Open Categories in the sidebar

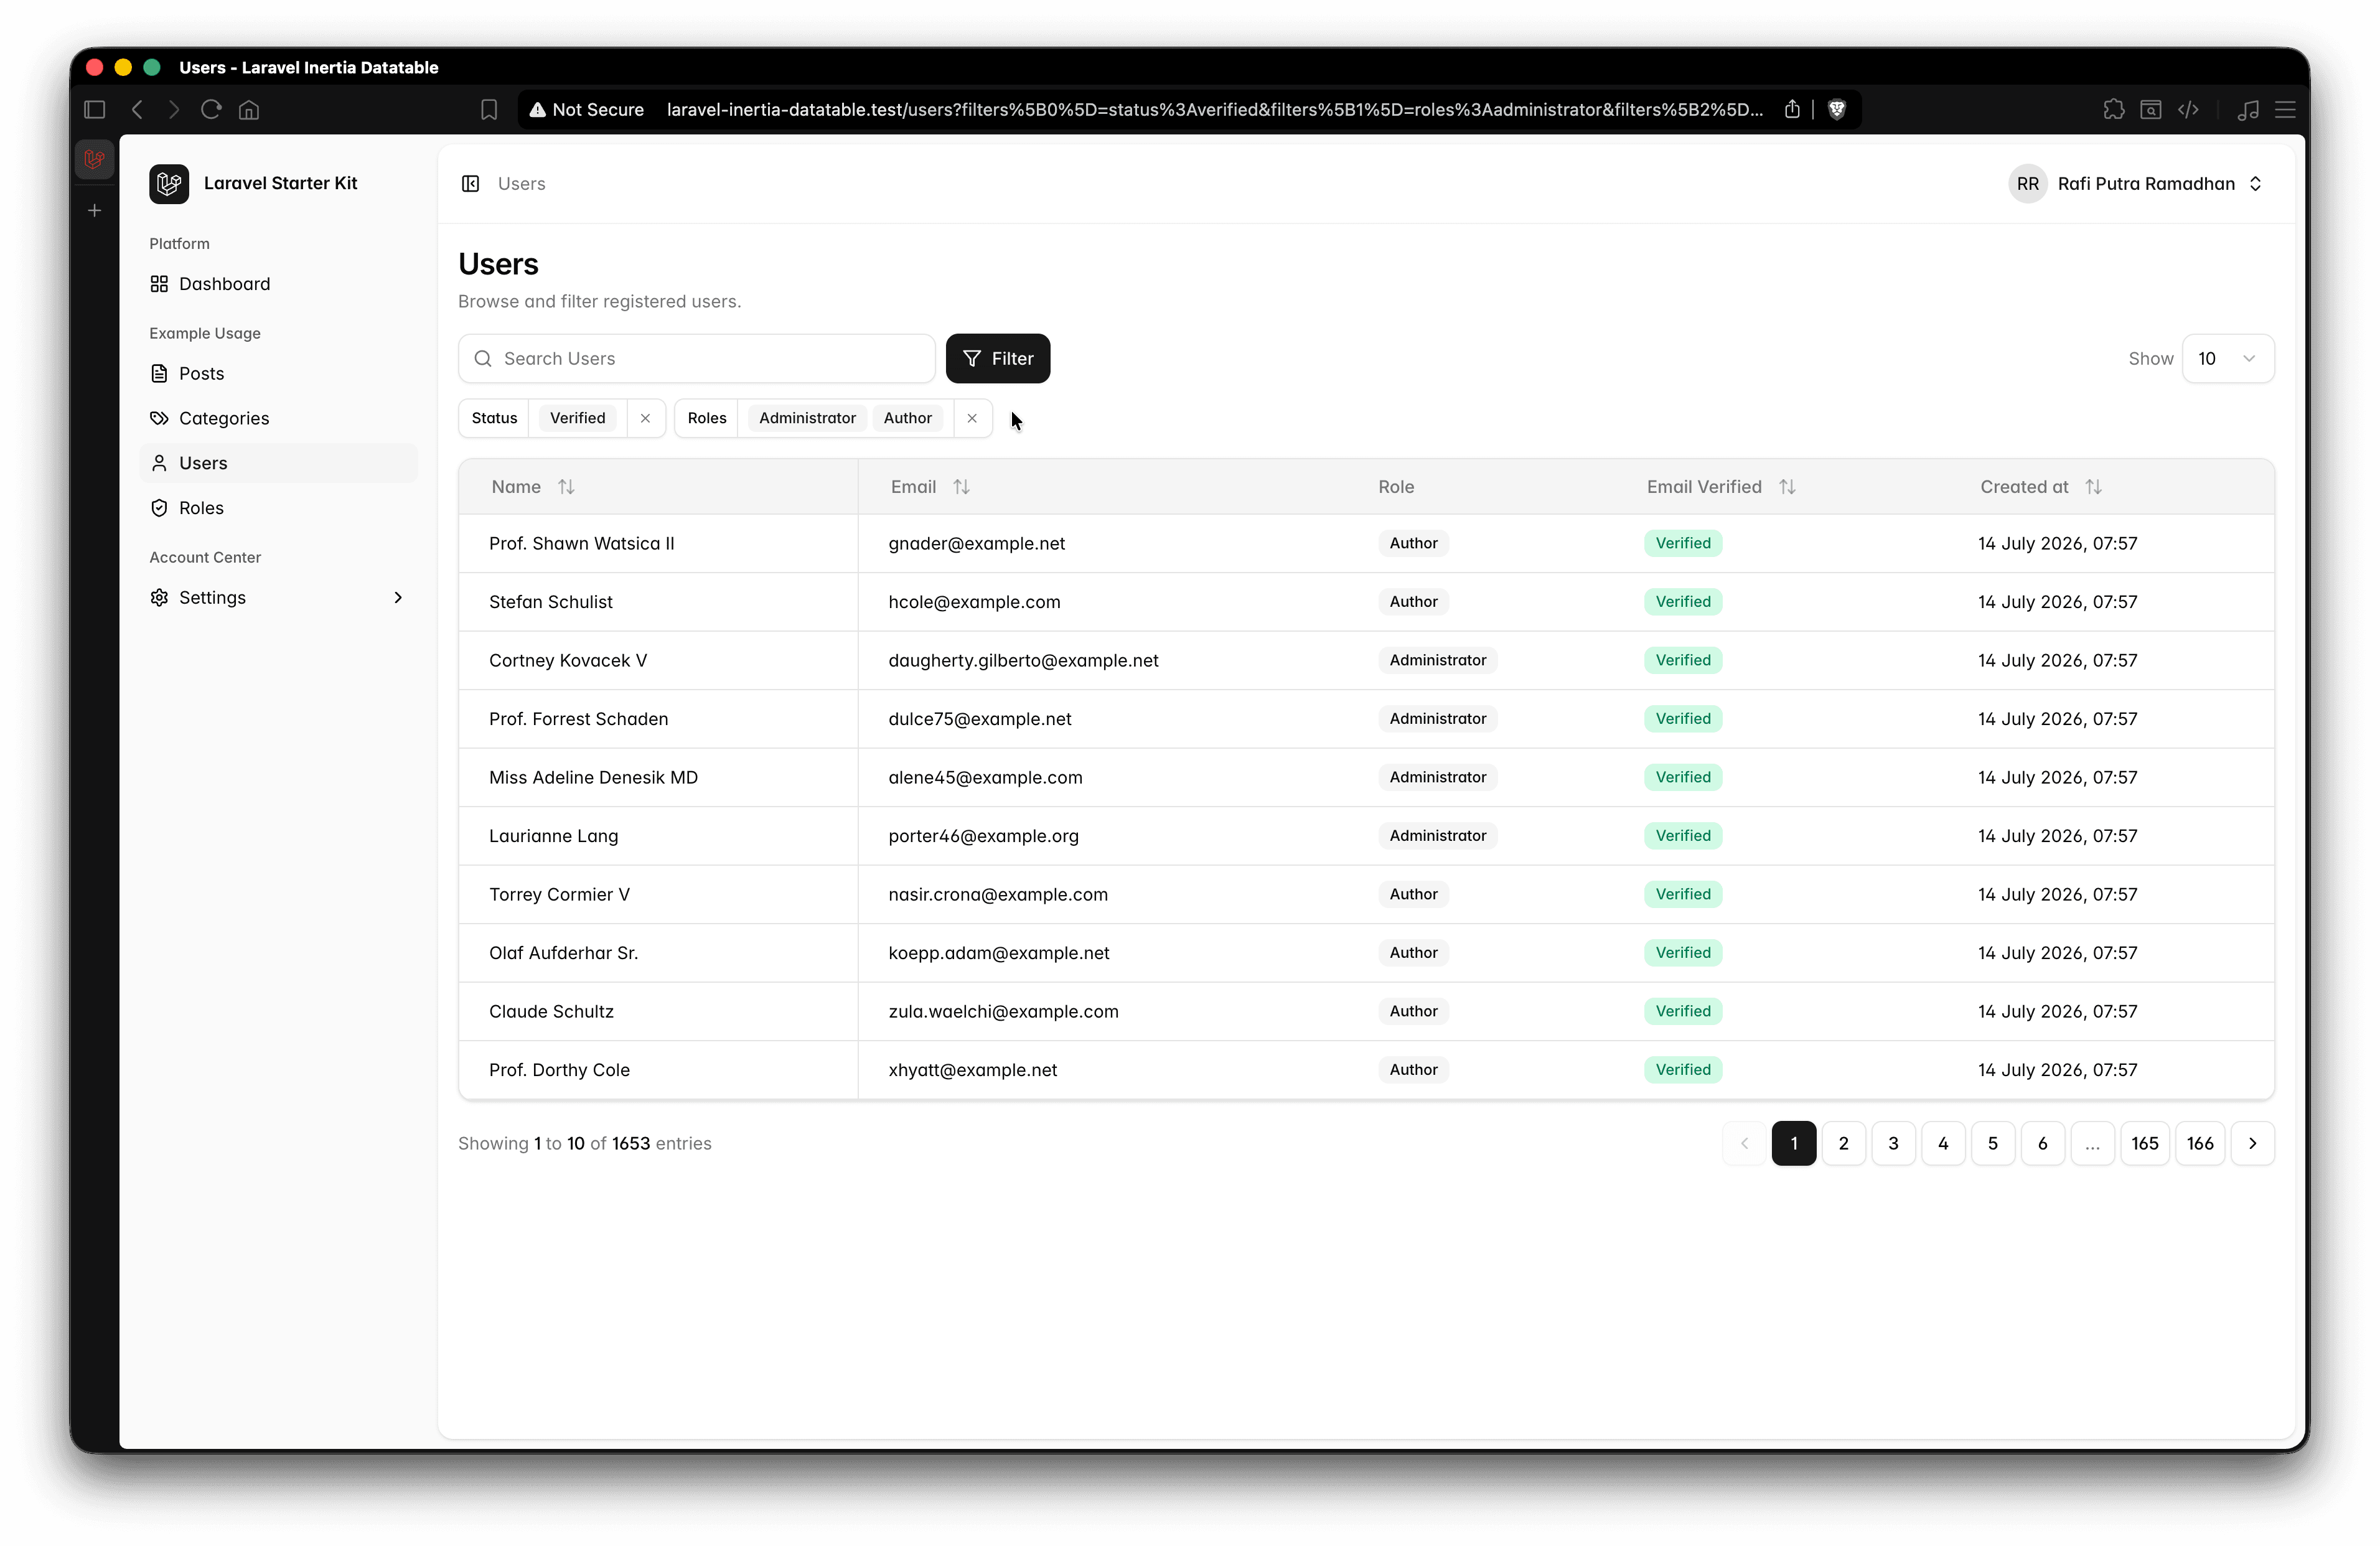point(278,418)
